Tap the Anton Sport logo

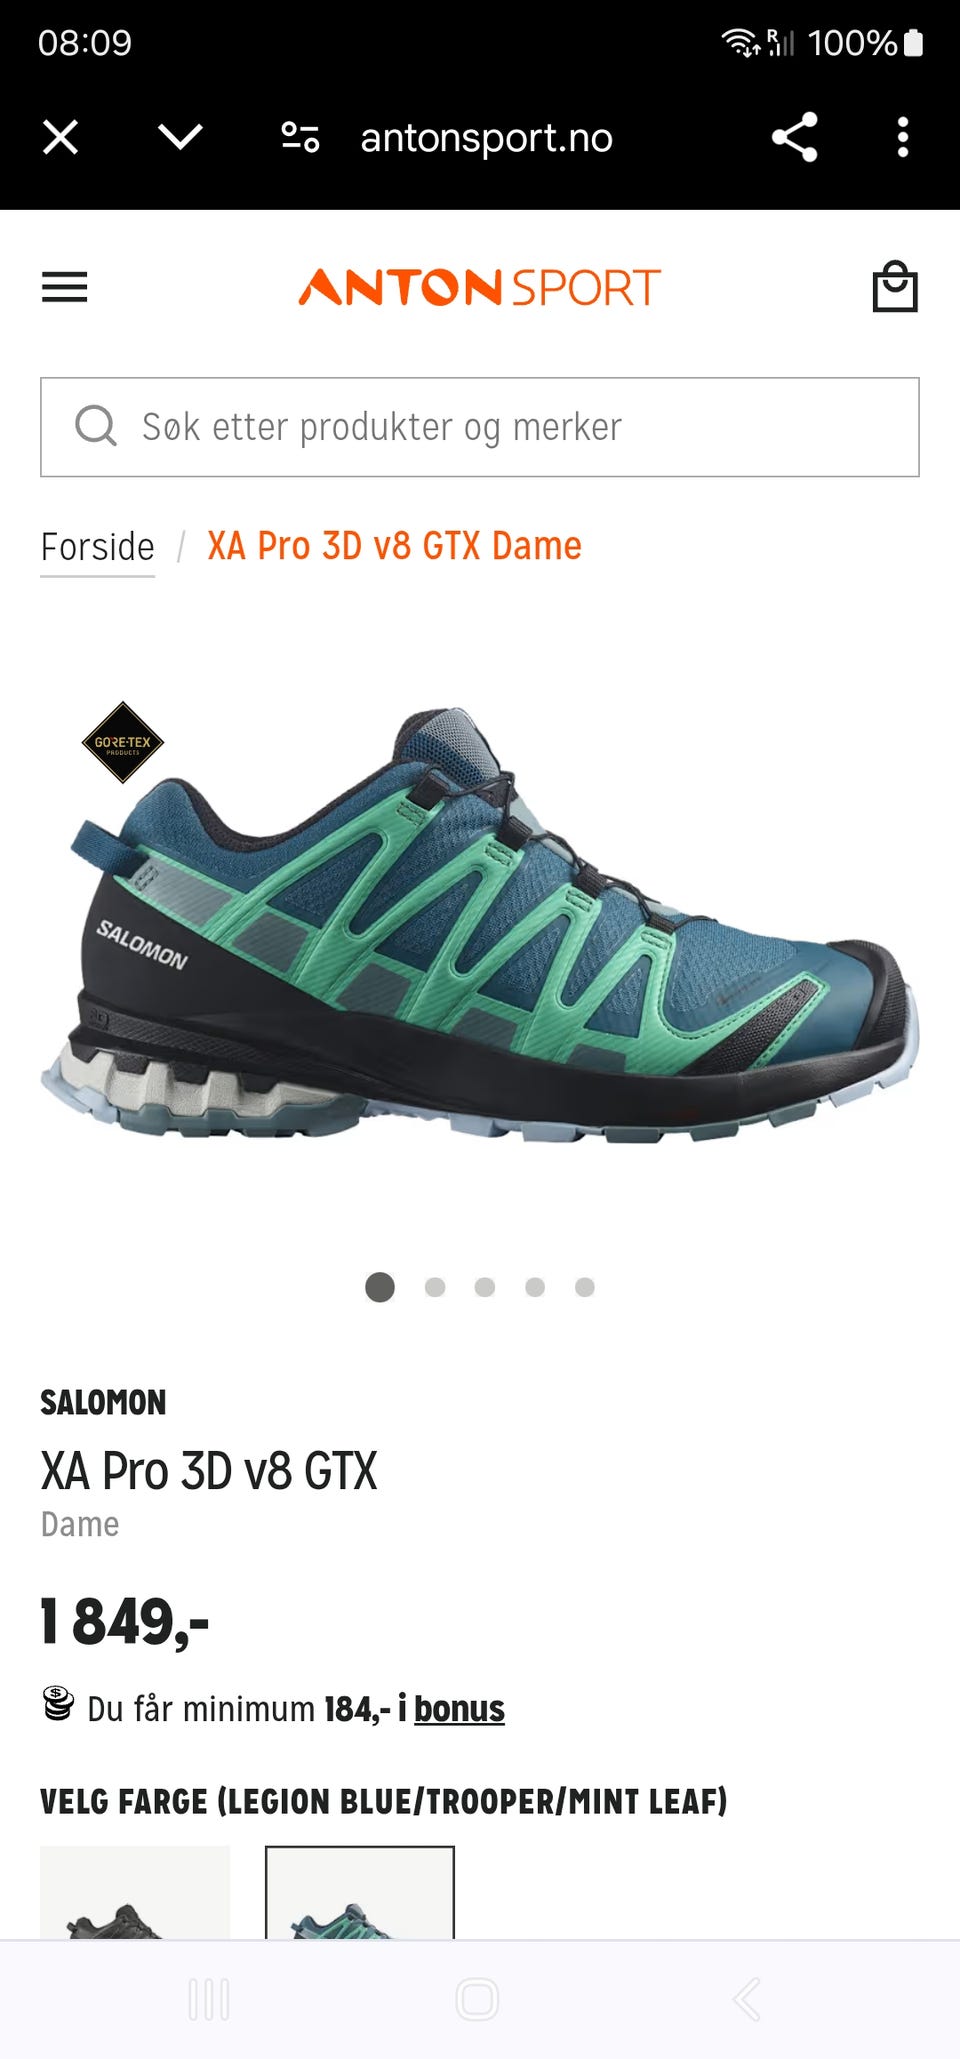pos(480,287)
